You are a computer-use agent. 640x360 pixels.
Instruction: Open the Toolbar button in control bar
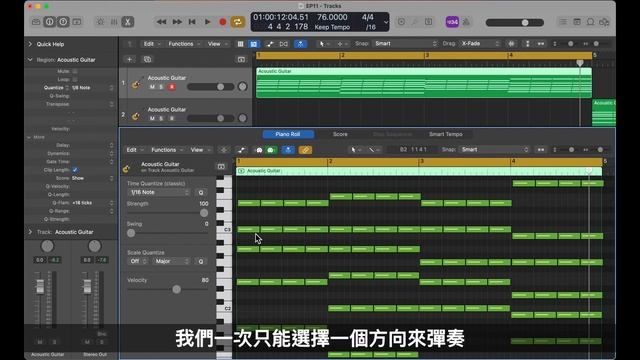[x=77, y=22]
